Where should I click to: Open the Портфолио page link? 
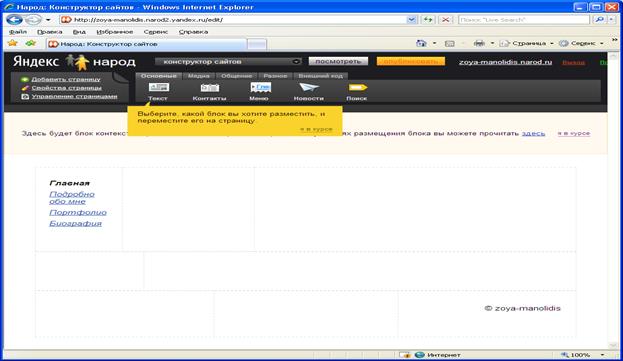[x=78, y=212]
